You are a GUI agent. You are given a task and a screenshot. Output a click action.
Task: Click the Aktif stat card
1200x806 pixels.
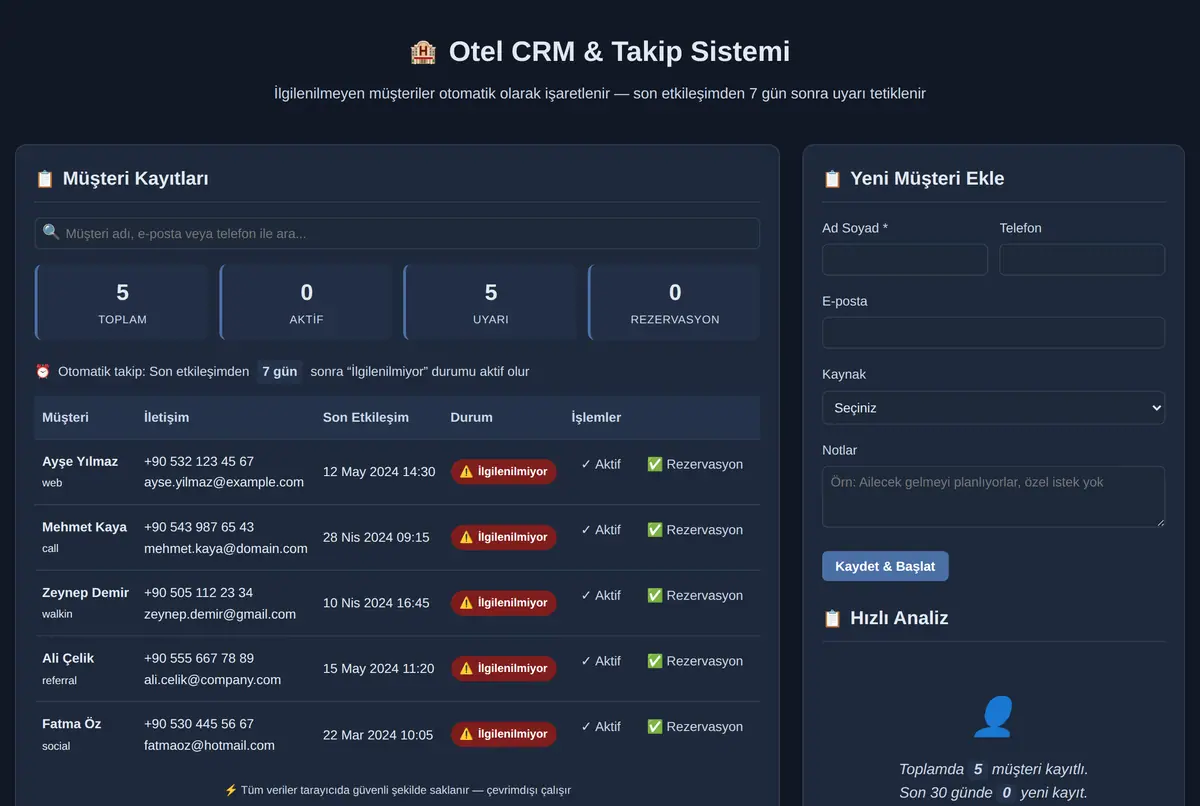click(x=306, y=303)
